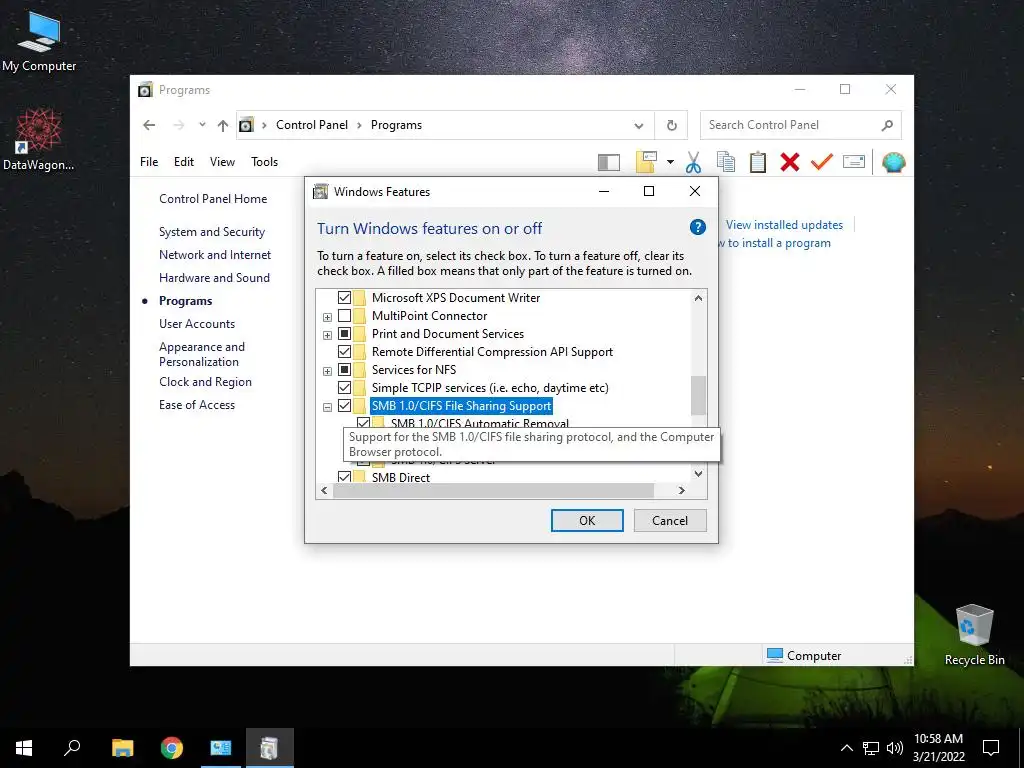Click the blue help question mark icon

(x=697, y=227)
